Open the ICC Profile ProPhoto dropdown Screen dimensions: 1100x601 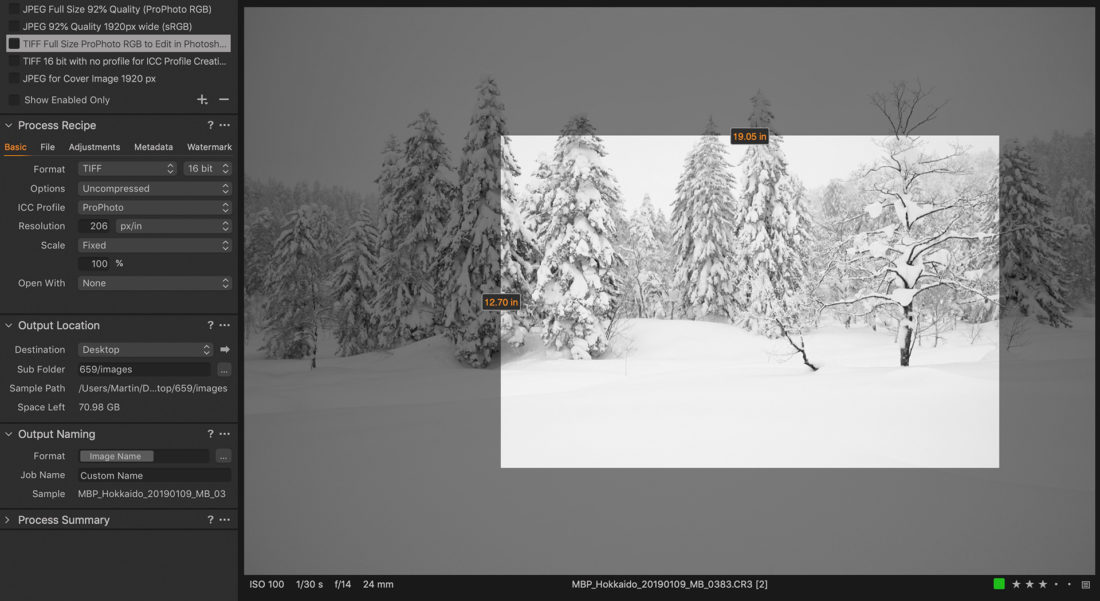click(x=154, y=208)
